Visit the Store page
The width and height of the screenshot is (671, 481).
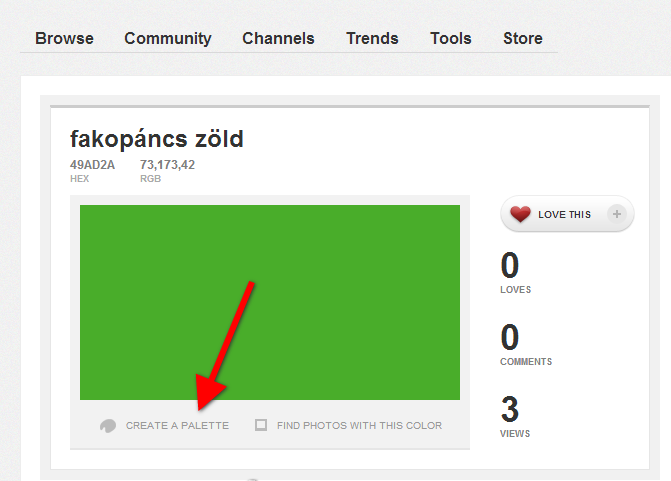pos(522,39)
